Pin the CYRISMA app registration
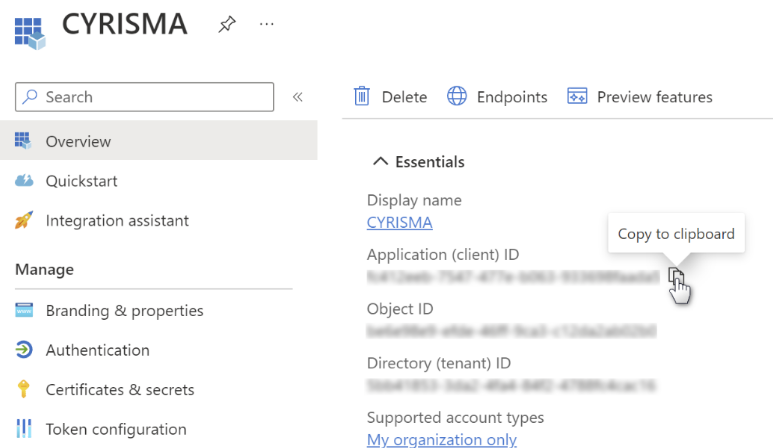 click(227, 24)
